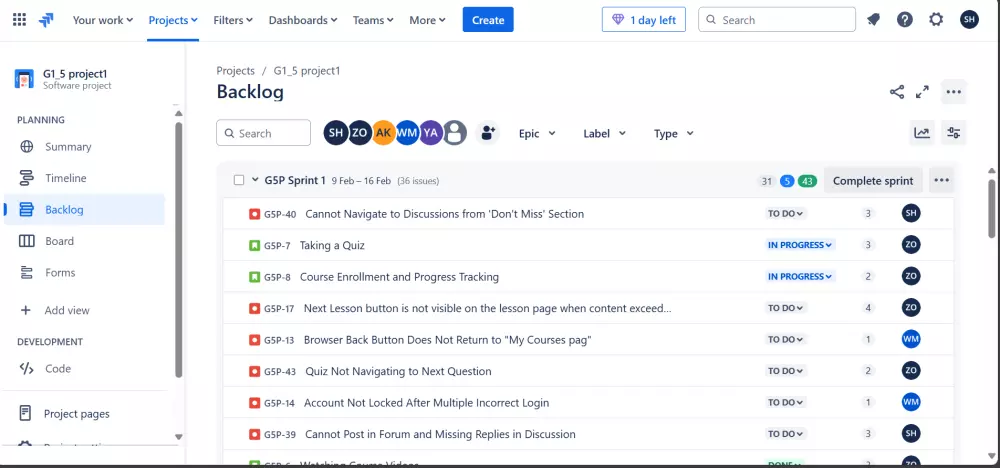Change the G5P-8 IN PROGRESS status dropdown
Viewport: 1000px width, 468px height.
pyautogui.click(x=800, y=276)
